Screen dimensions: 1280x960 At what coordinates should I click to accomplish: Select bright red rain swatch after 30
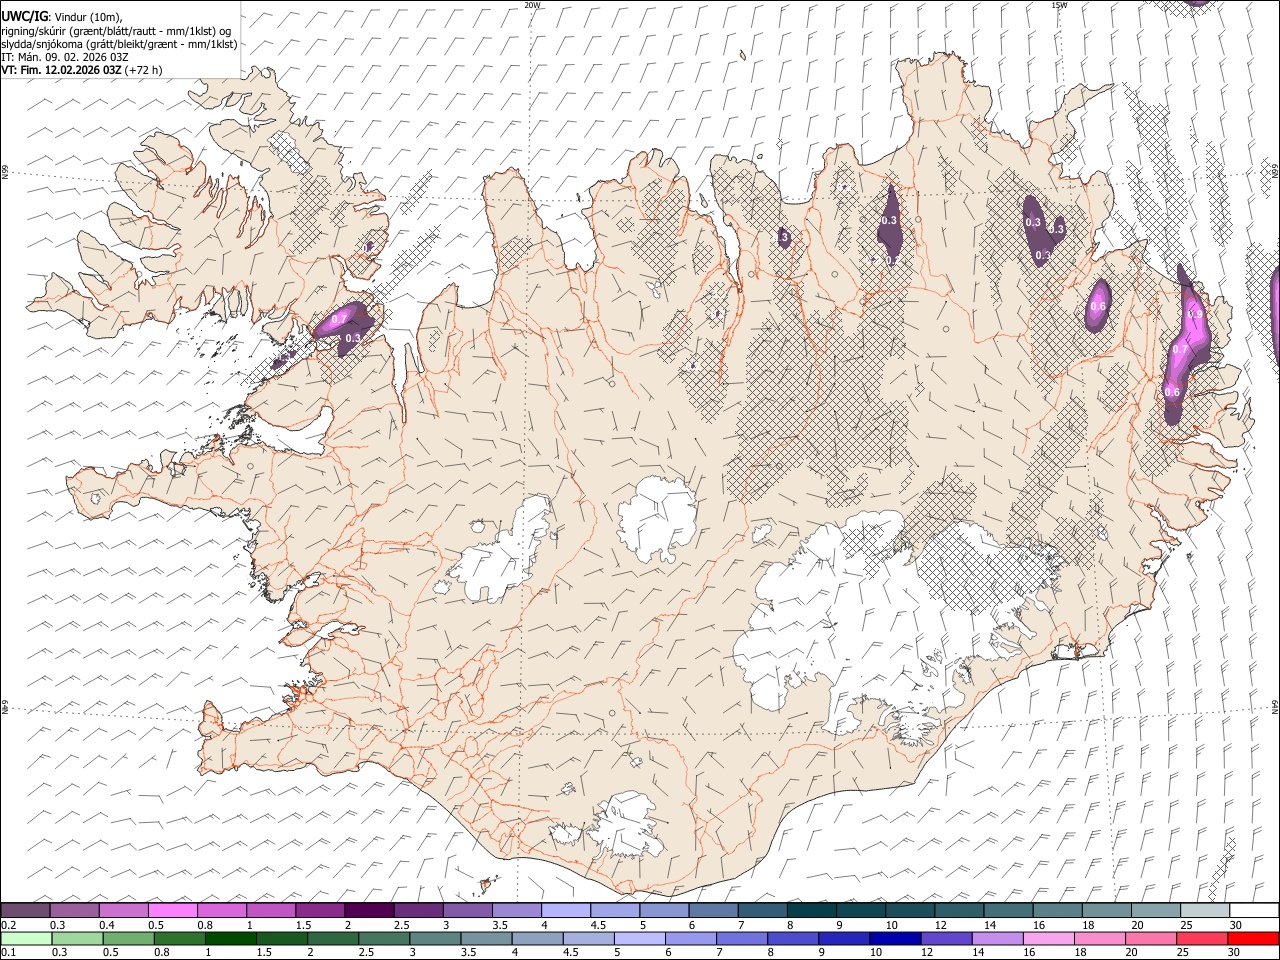click(x=1254, y=938)
